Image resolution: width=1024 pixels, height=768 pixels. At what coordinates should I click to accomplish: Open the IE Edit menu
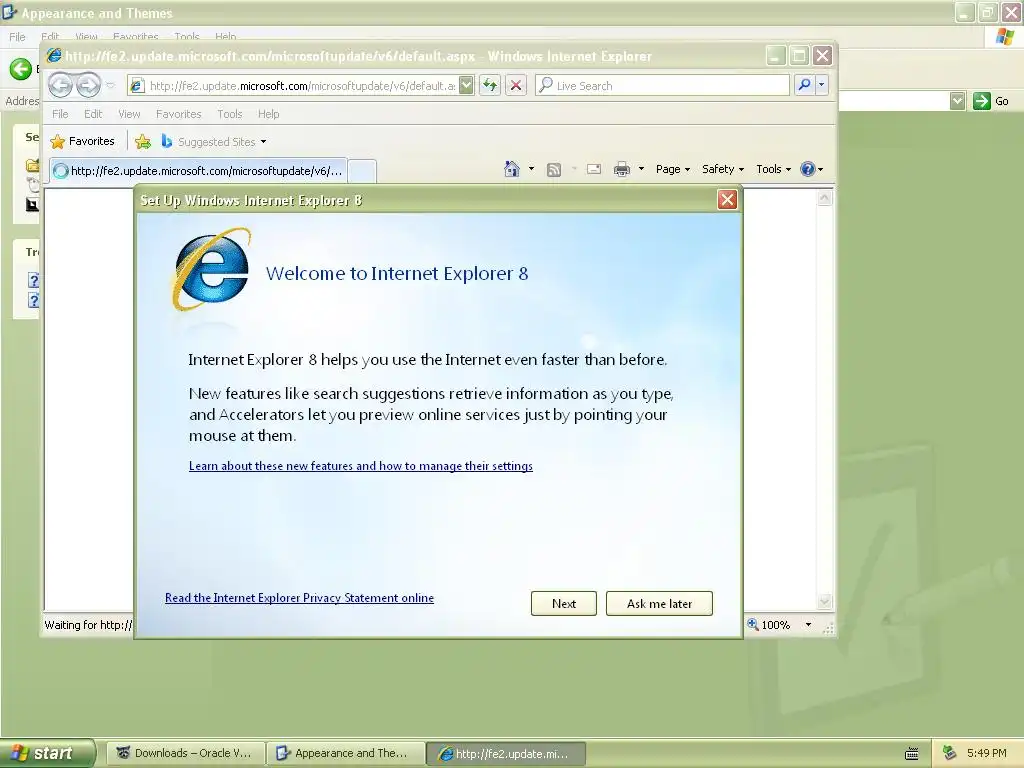(93, 114)
